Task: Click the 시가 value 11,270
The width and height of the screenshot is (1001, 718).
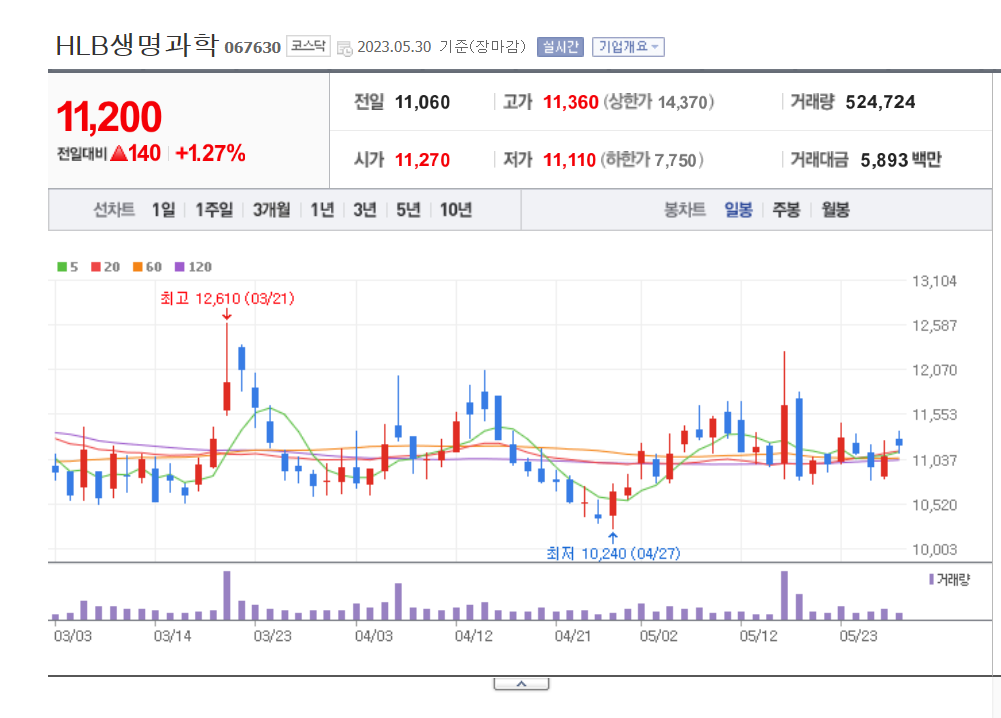Action: tap(422, 160)
